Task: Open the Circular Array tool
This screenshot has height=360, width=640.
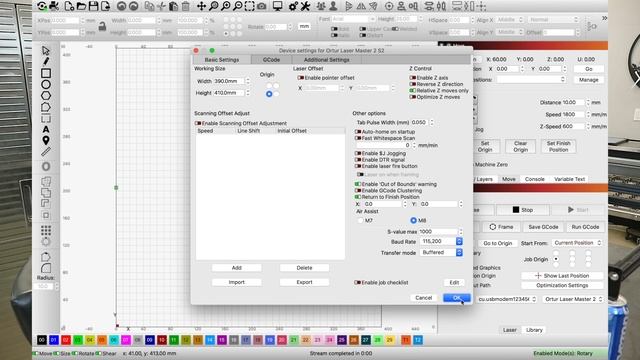Action: 46,242
